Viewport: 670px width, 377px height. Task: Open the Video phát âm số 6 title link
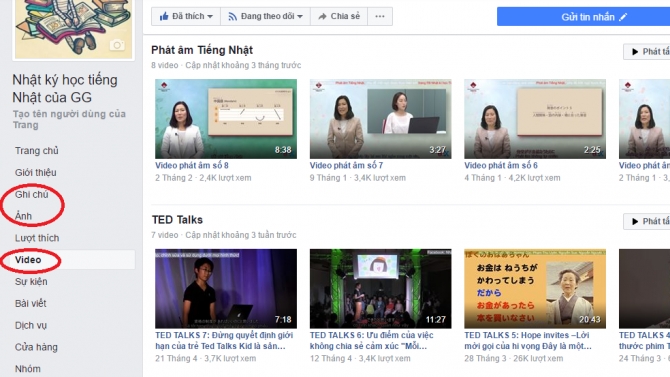501,165
